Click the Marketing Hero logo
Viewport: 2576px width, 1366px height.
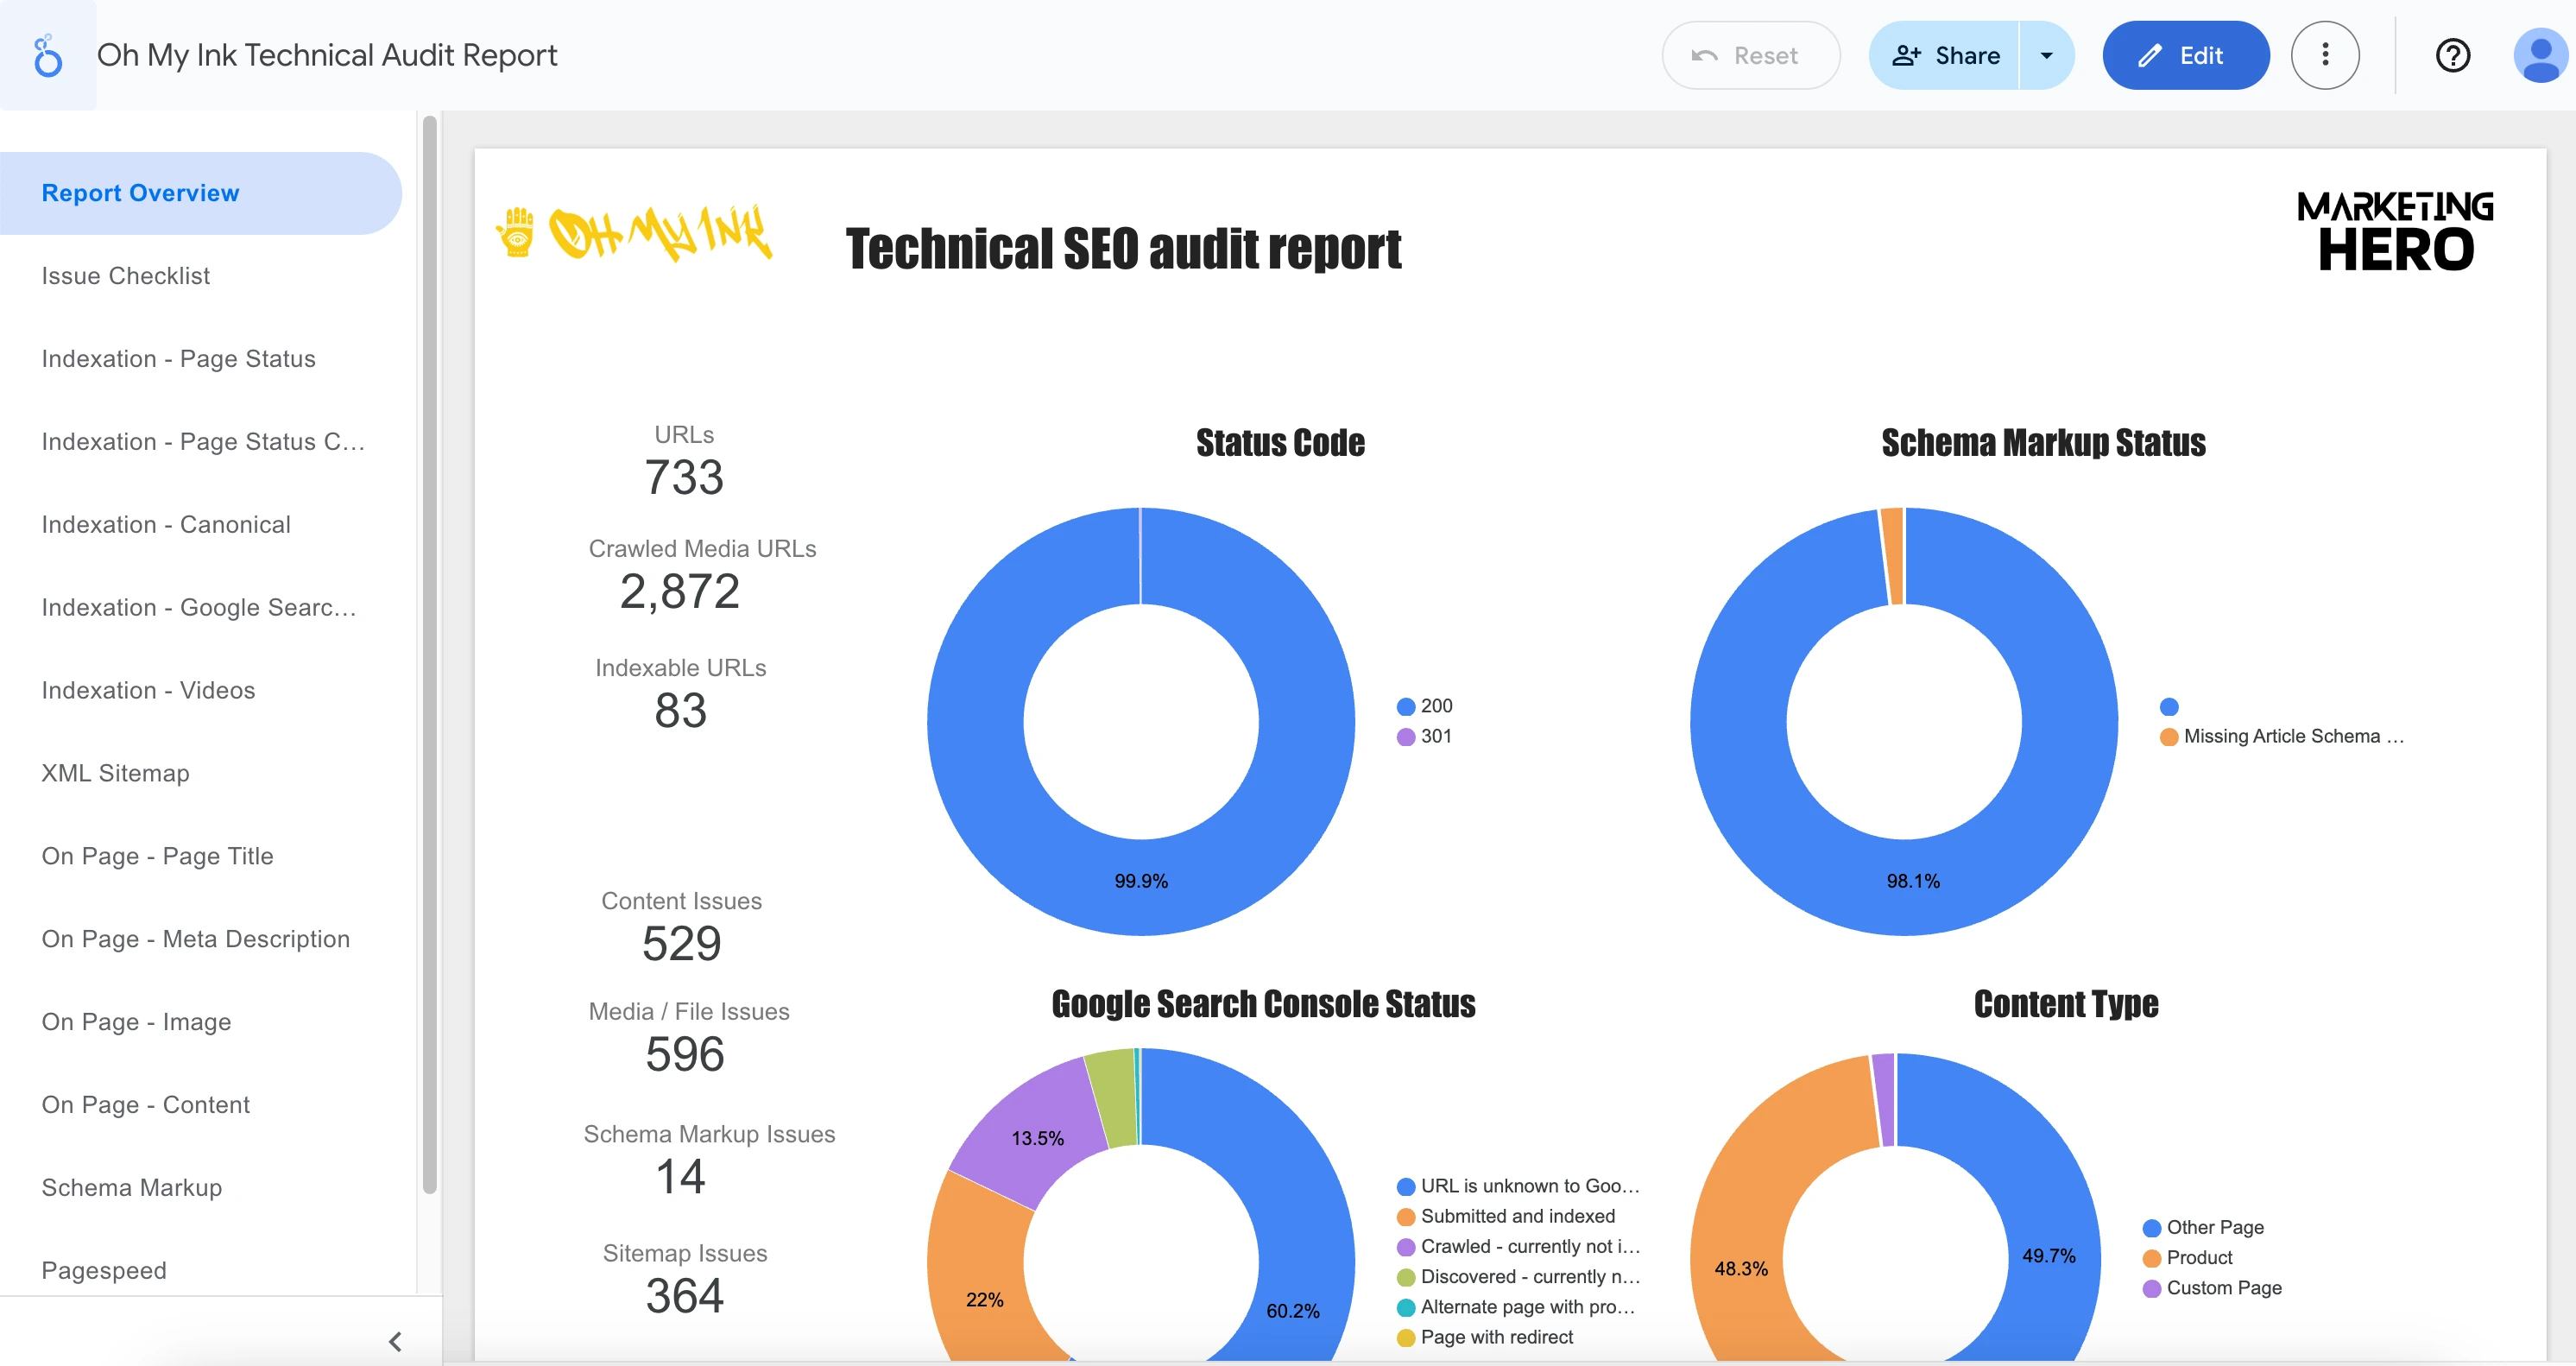coord(2395,232)
